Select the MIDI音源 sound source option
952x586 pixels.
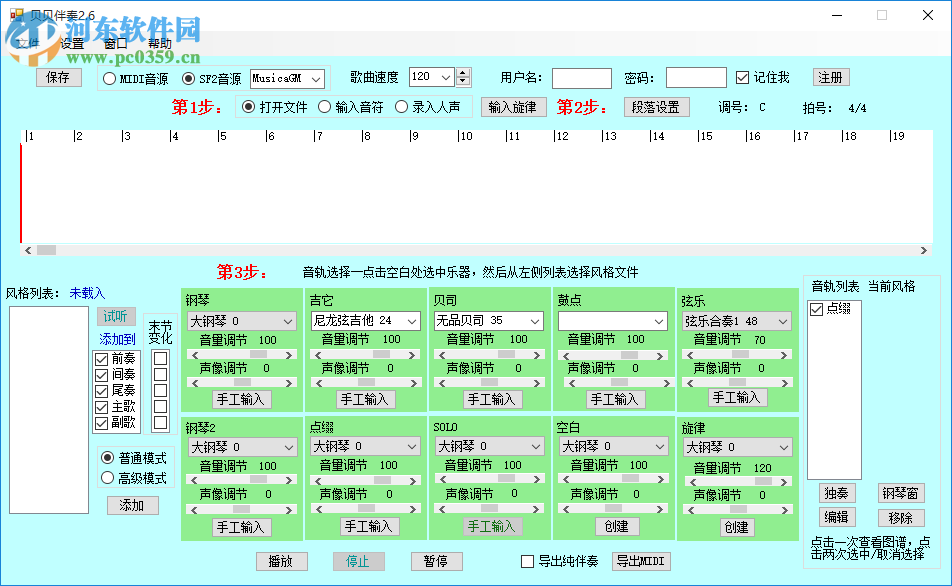coord(110,80)
